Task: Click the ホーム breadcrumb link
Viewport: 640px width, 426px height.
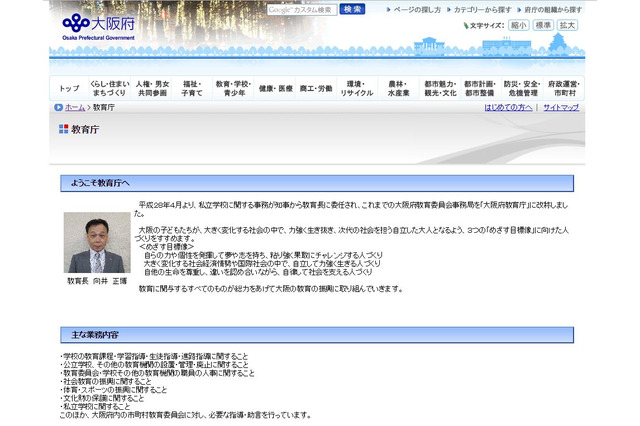Action: pos(74,107)
